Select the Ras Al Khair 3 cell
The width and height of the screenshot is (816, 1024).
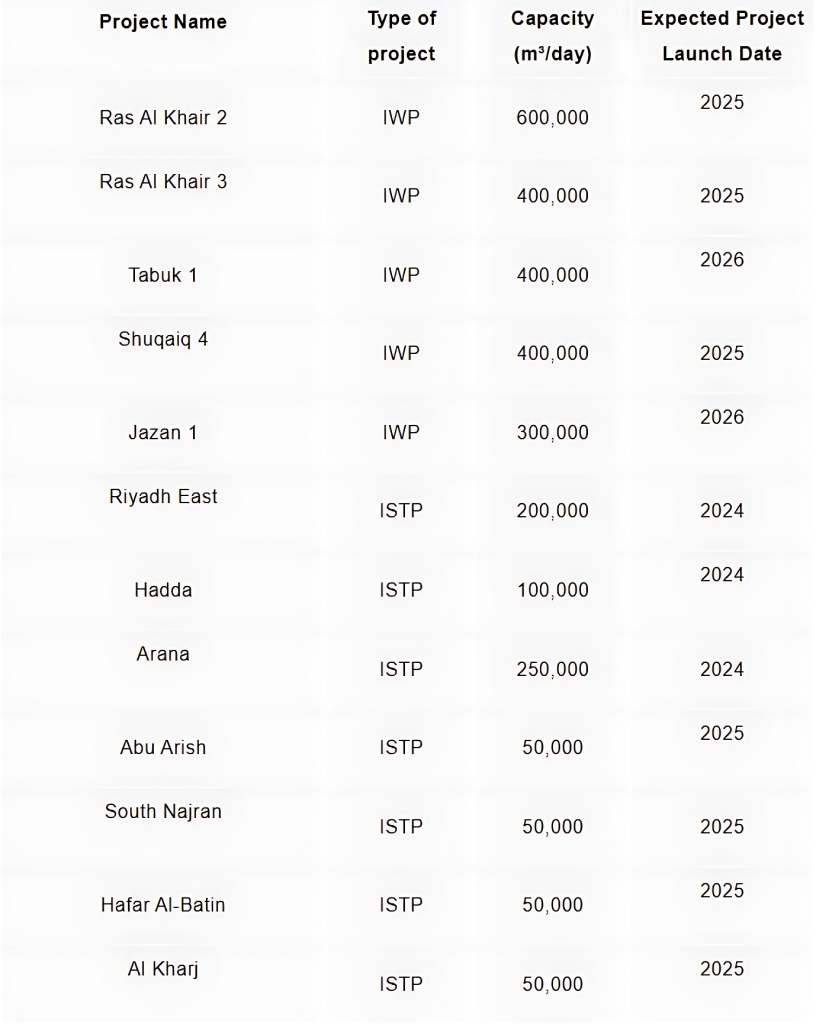163,181
